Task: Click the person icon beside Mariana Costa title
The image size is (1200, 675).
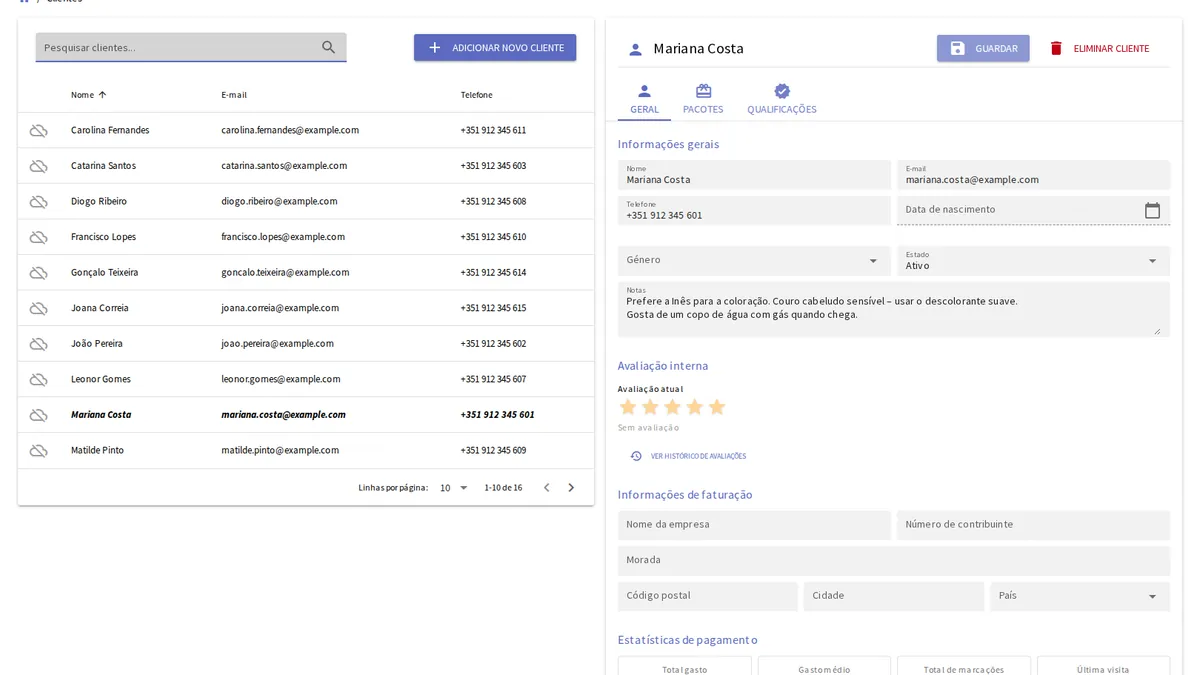Action: point(635,49)
